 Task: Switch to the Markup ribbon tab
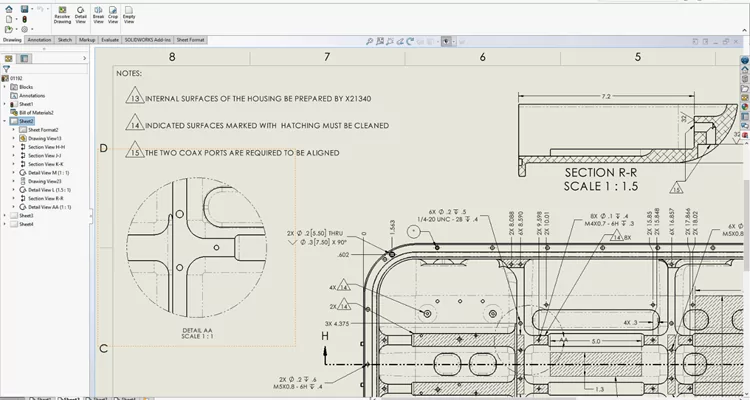tap(87, 40)
